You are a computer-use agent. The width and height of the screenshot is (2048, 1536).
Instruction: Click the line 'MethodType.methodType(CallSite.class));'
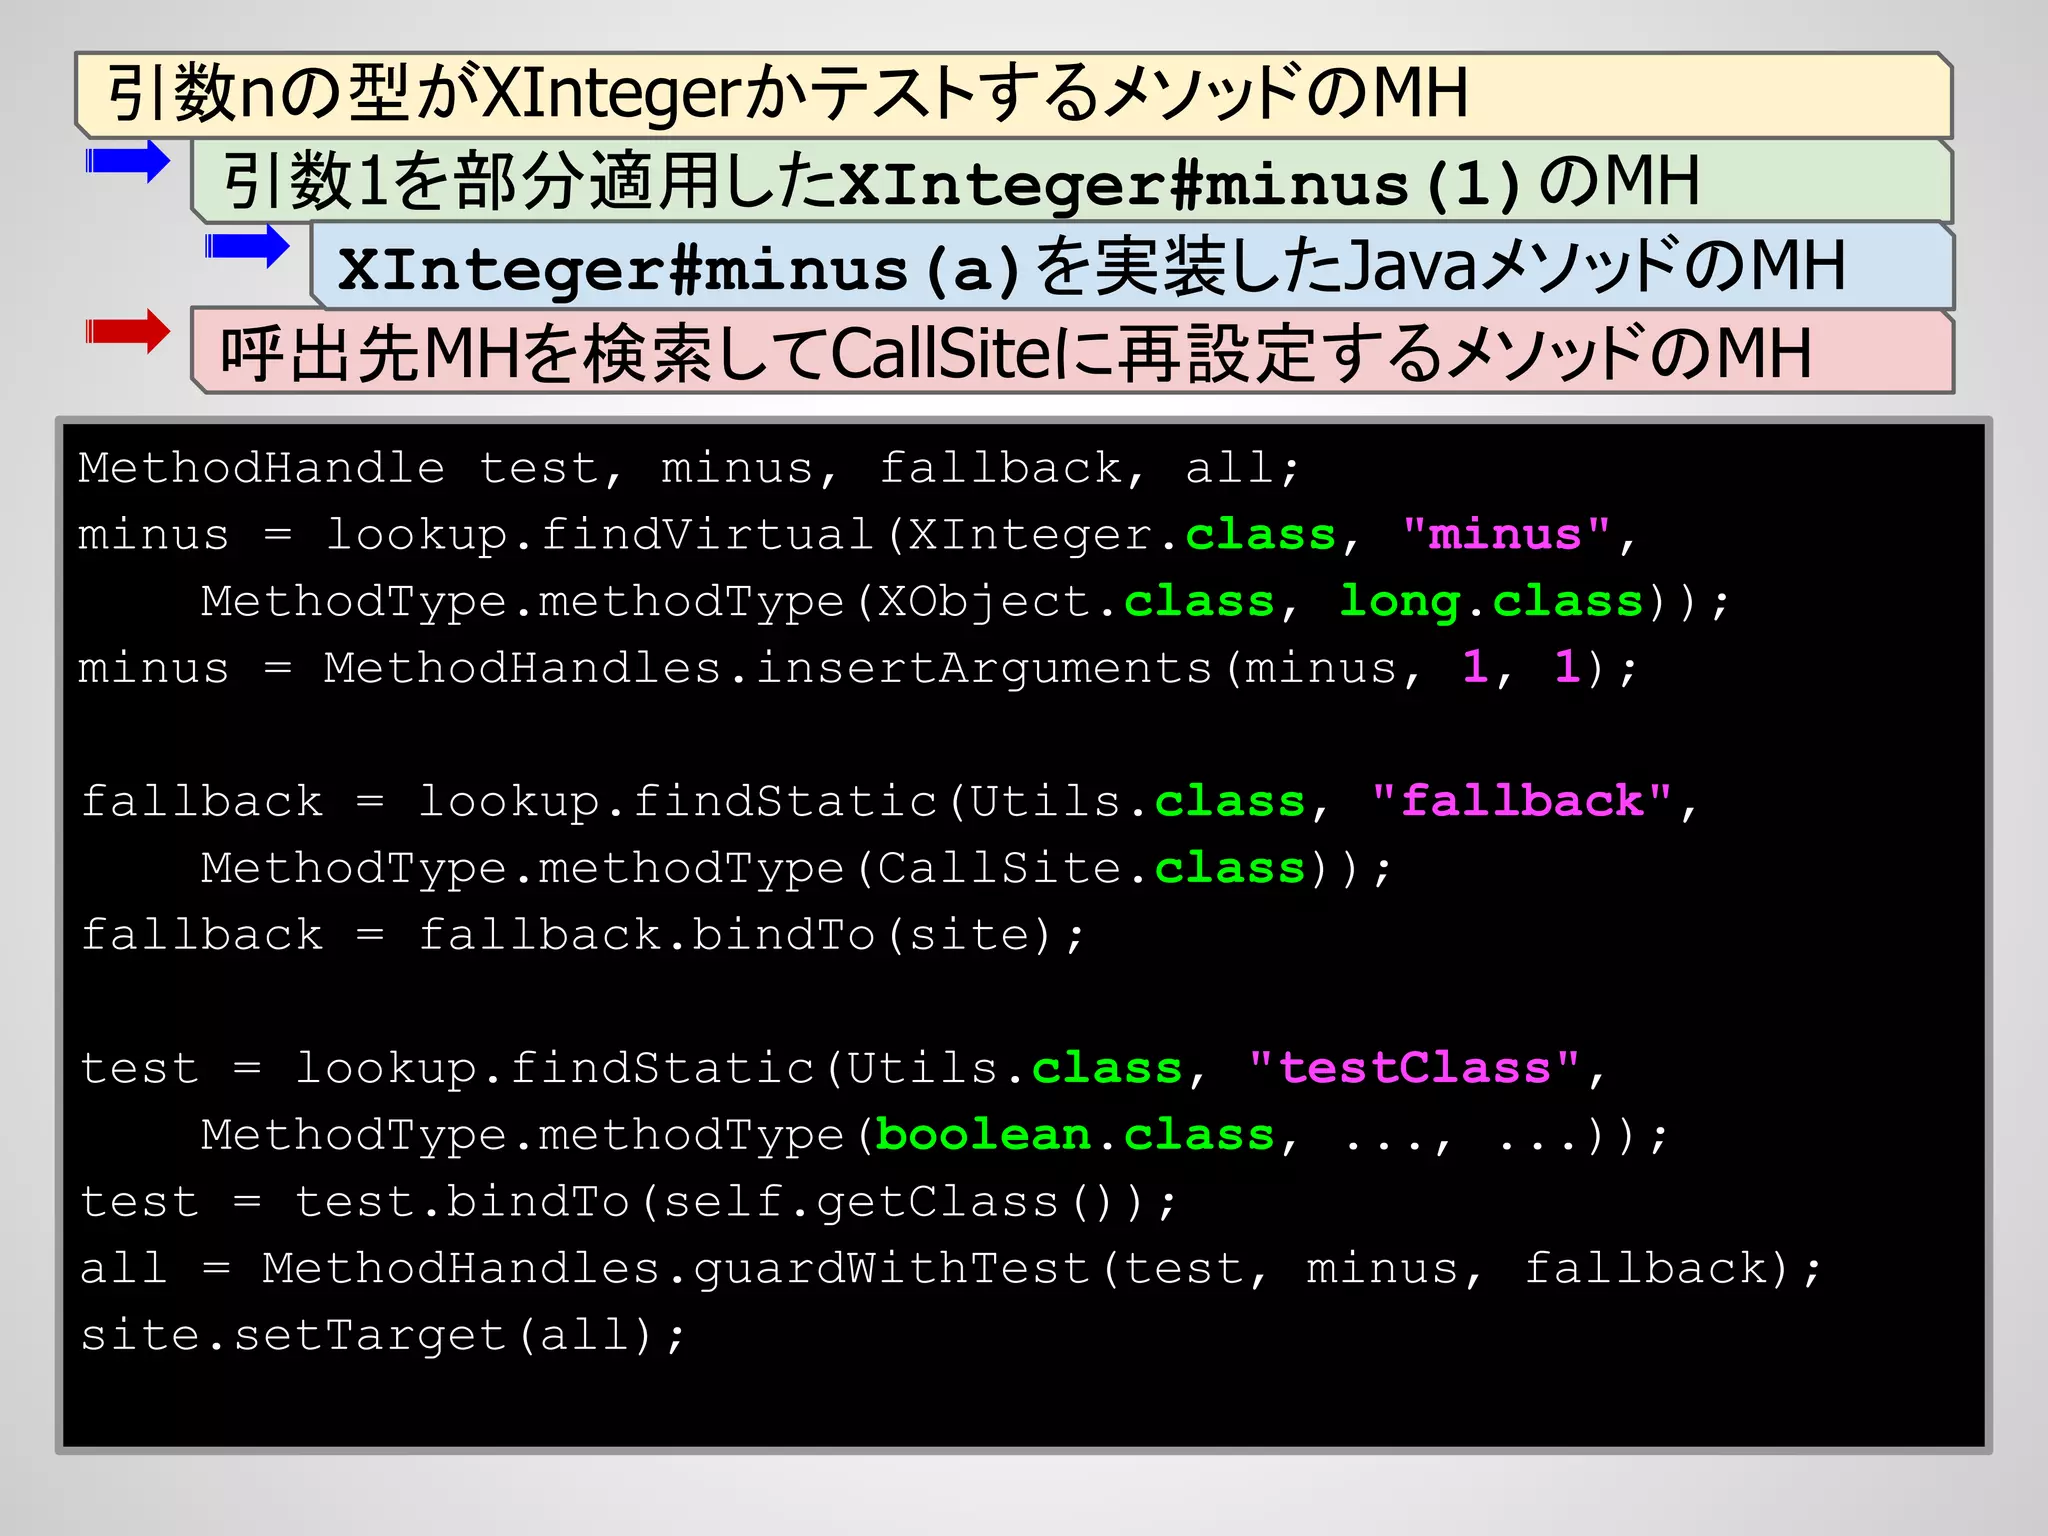(x=796, y=868)
